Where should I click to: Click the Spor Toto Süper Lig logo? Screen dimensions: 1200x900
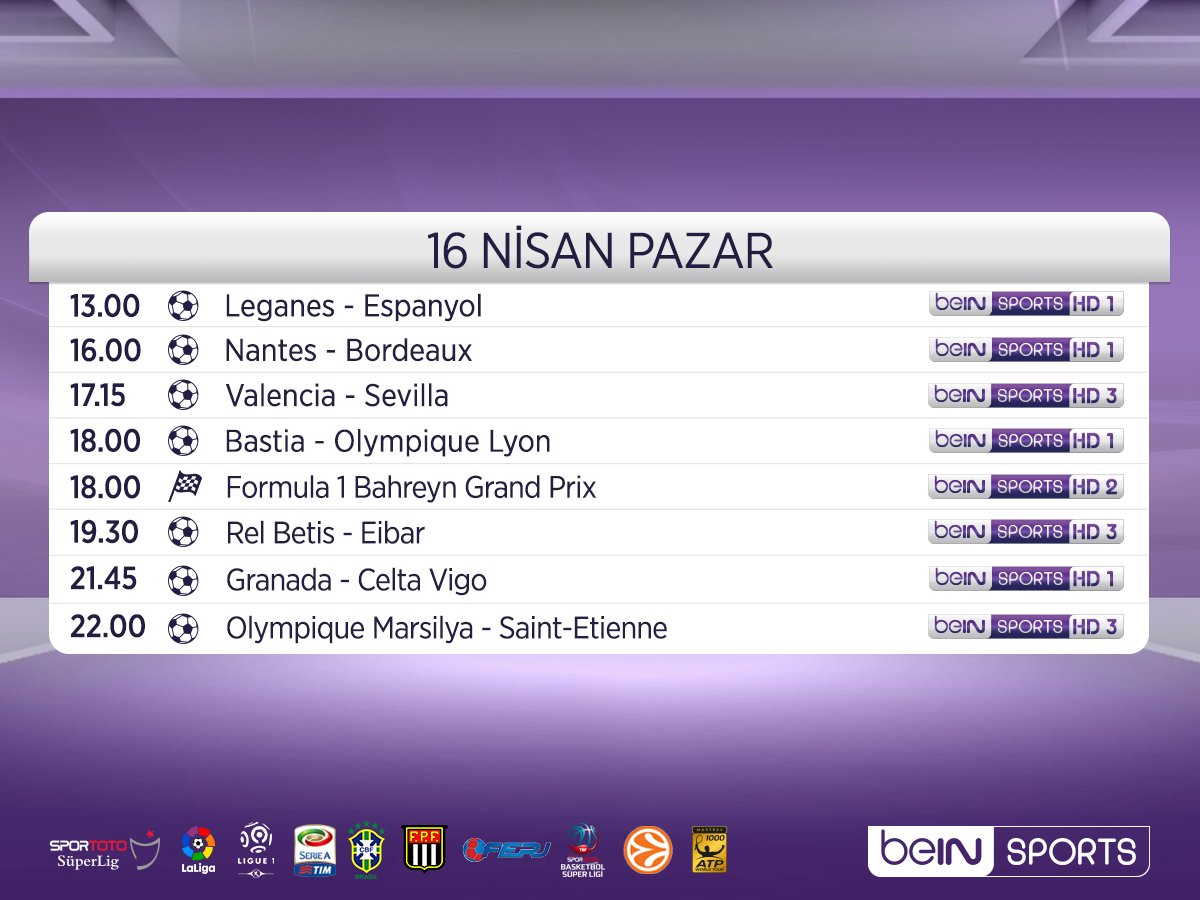[x=106, y=850]
